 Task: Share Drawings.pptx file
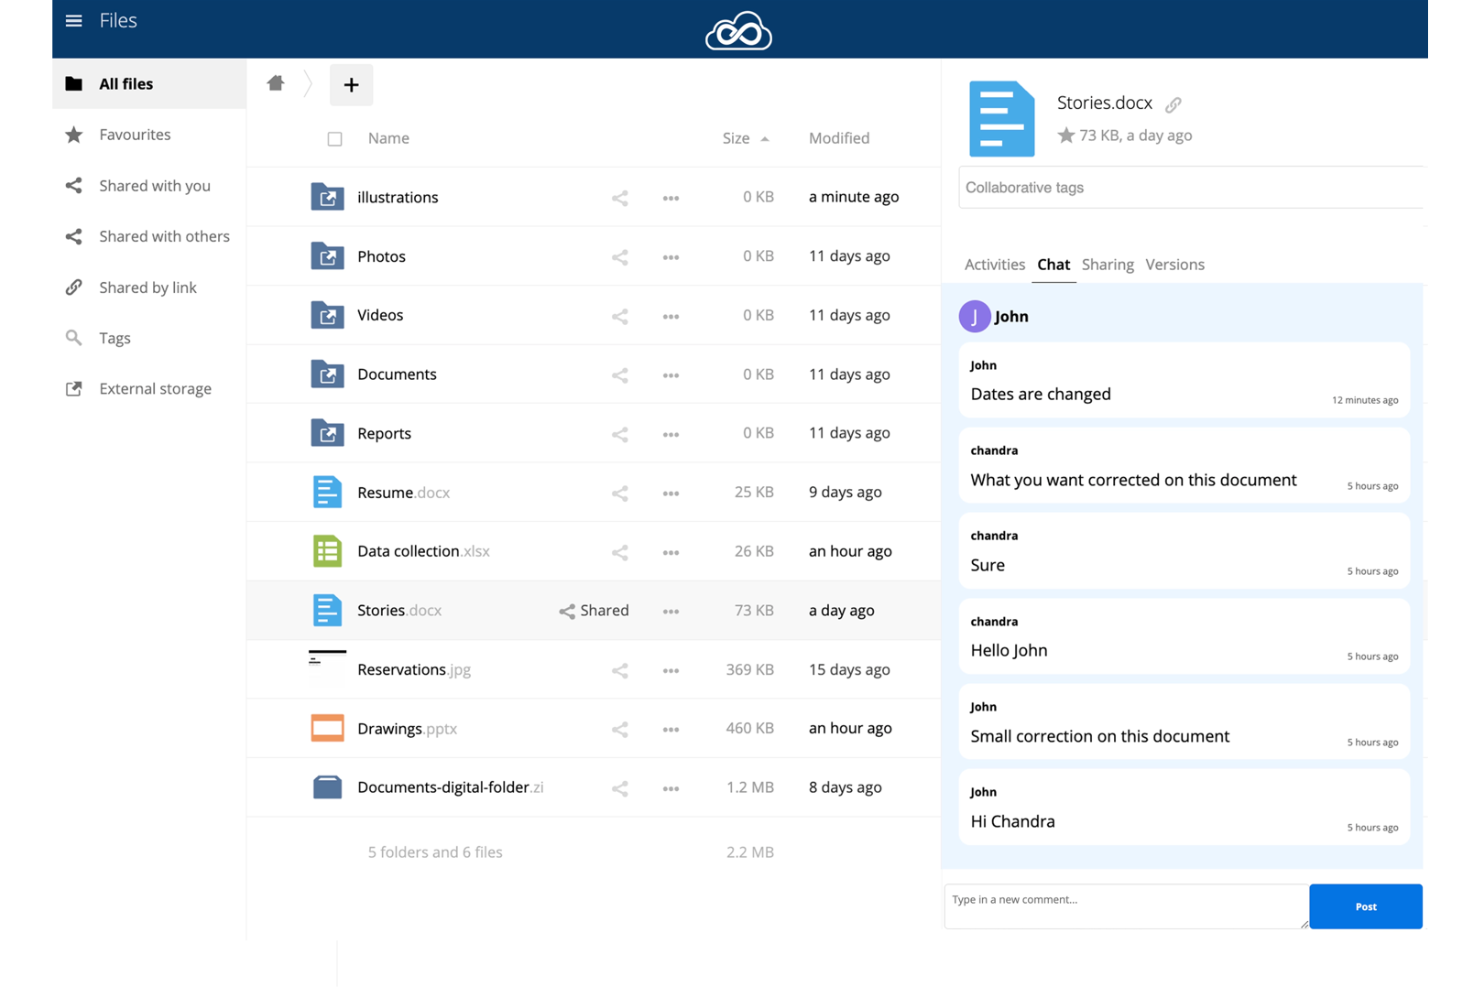(x=620, y=729)
